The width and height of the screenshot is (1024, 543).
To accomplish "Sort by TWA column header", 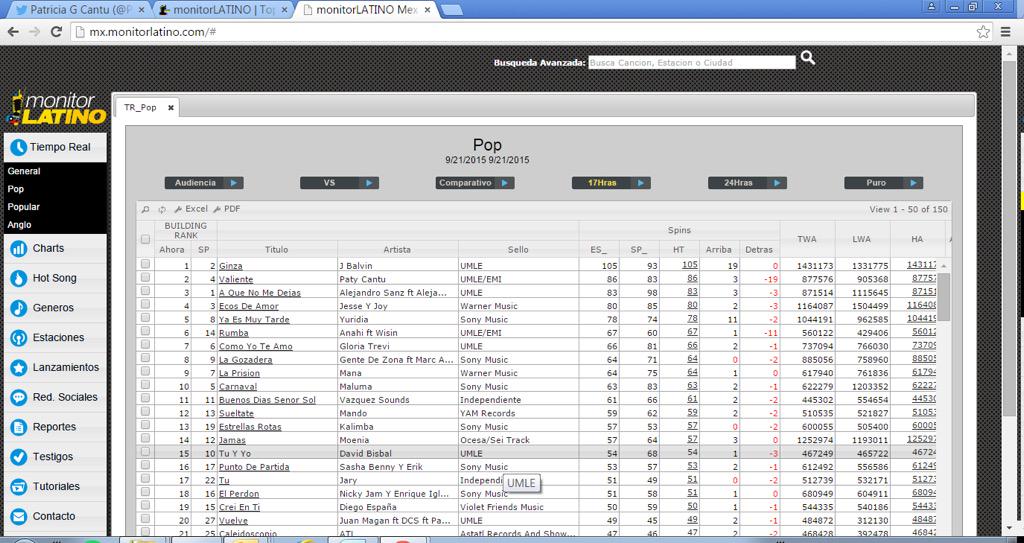I will pyautogui.click(x=807, y=239).
